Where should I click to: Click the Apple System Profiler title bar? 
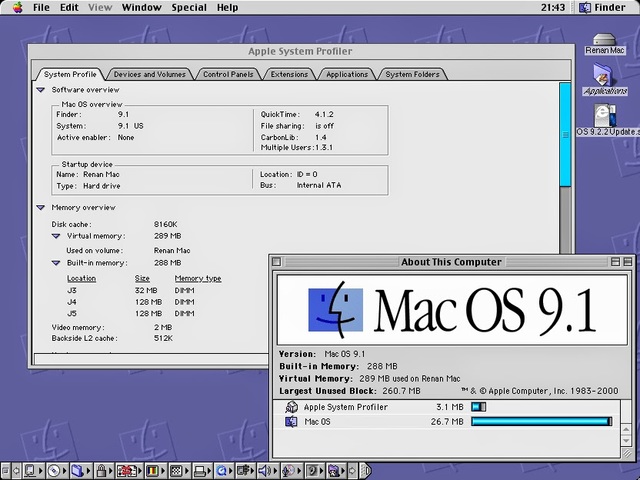click(300, 51)
